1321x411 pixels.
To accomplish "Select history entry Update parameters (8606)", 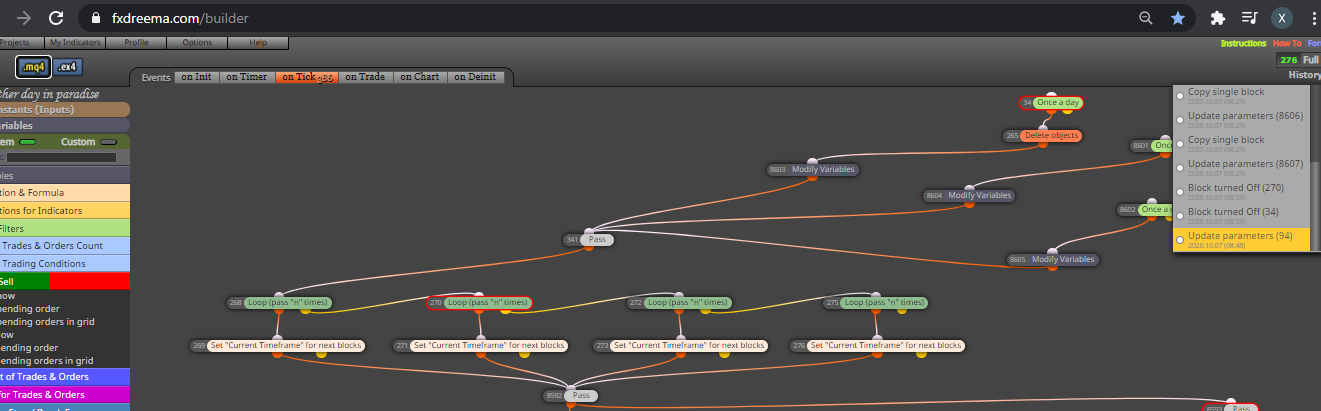I will (x=1240, y=120).
